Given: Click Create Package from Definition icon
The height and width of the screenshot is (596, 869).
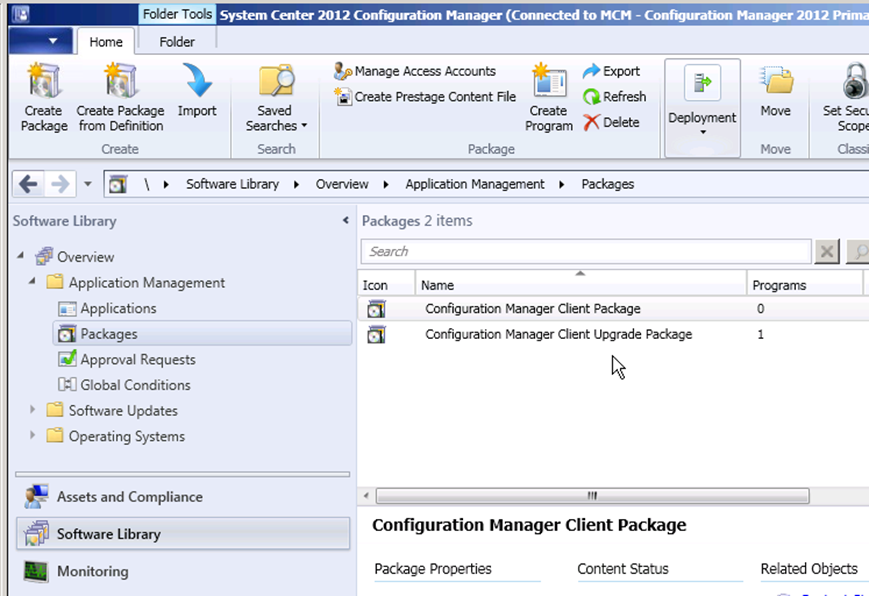Looking at the screenshot, I should point(120,81).
